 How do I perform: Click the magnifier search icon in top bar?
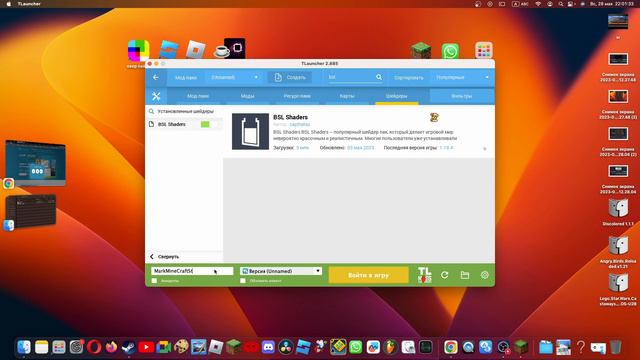[x=379, y=77]
